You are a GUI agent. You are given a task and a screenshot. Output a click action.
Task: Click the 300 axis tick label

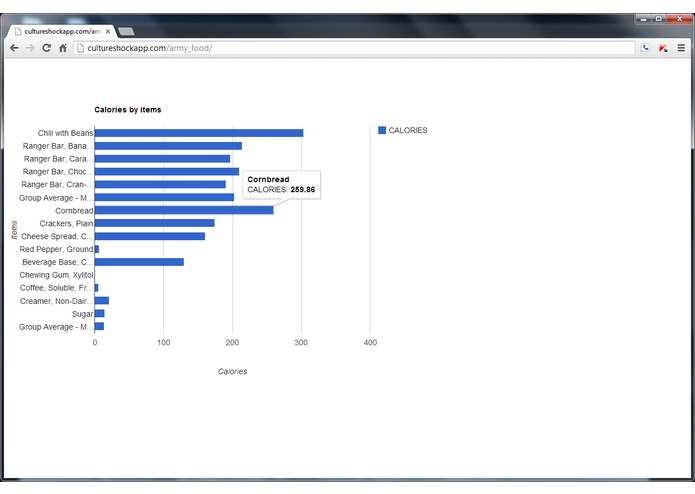click(x=301, y=342)
